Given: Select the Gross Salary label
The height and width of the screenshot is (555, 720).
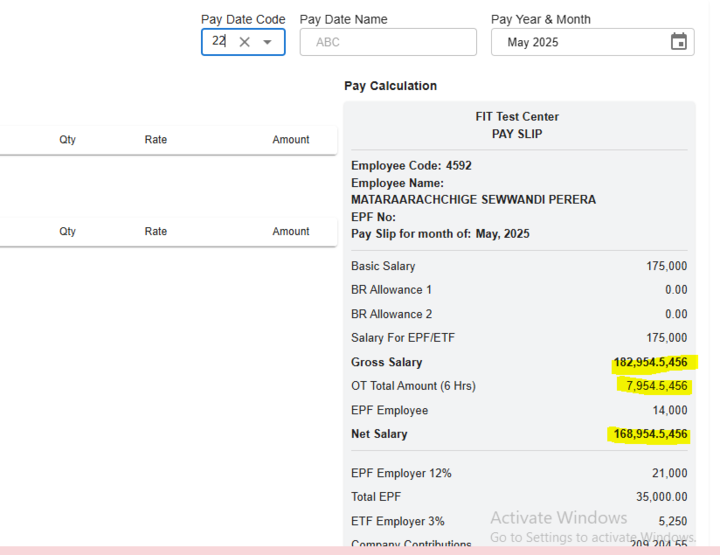Looking at the screenshot, I should coord(387,362).
